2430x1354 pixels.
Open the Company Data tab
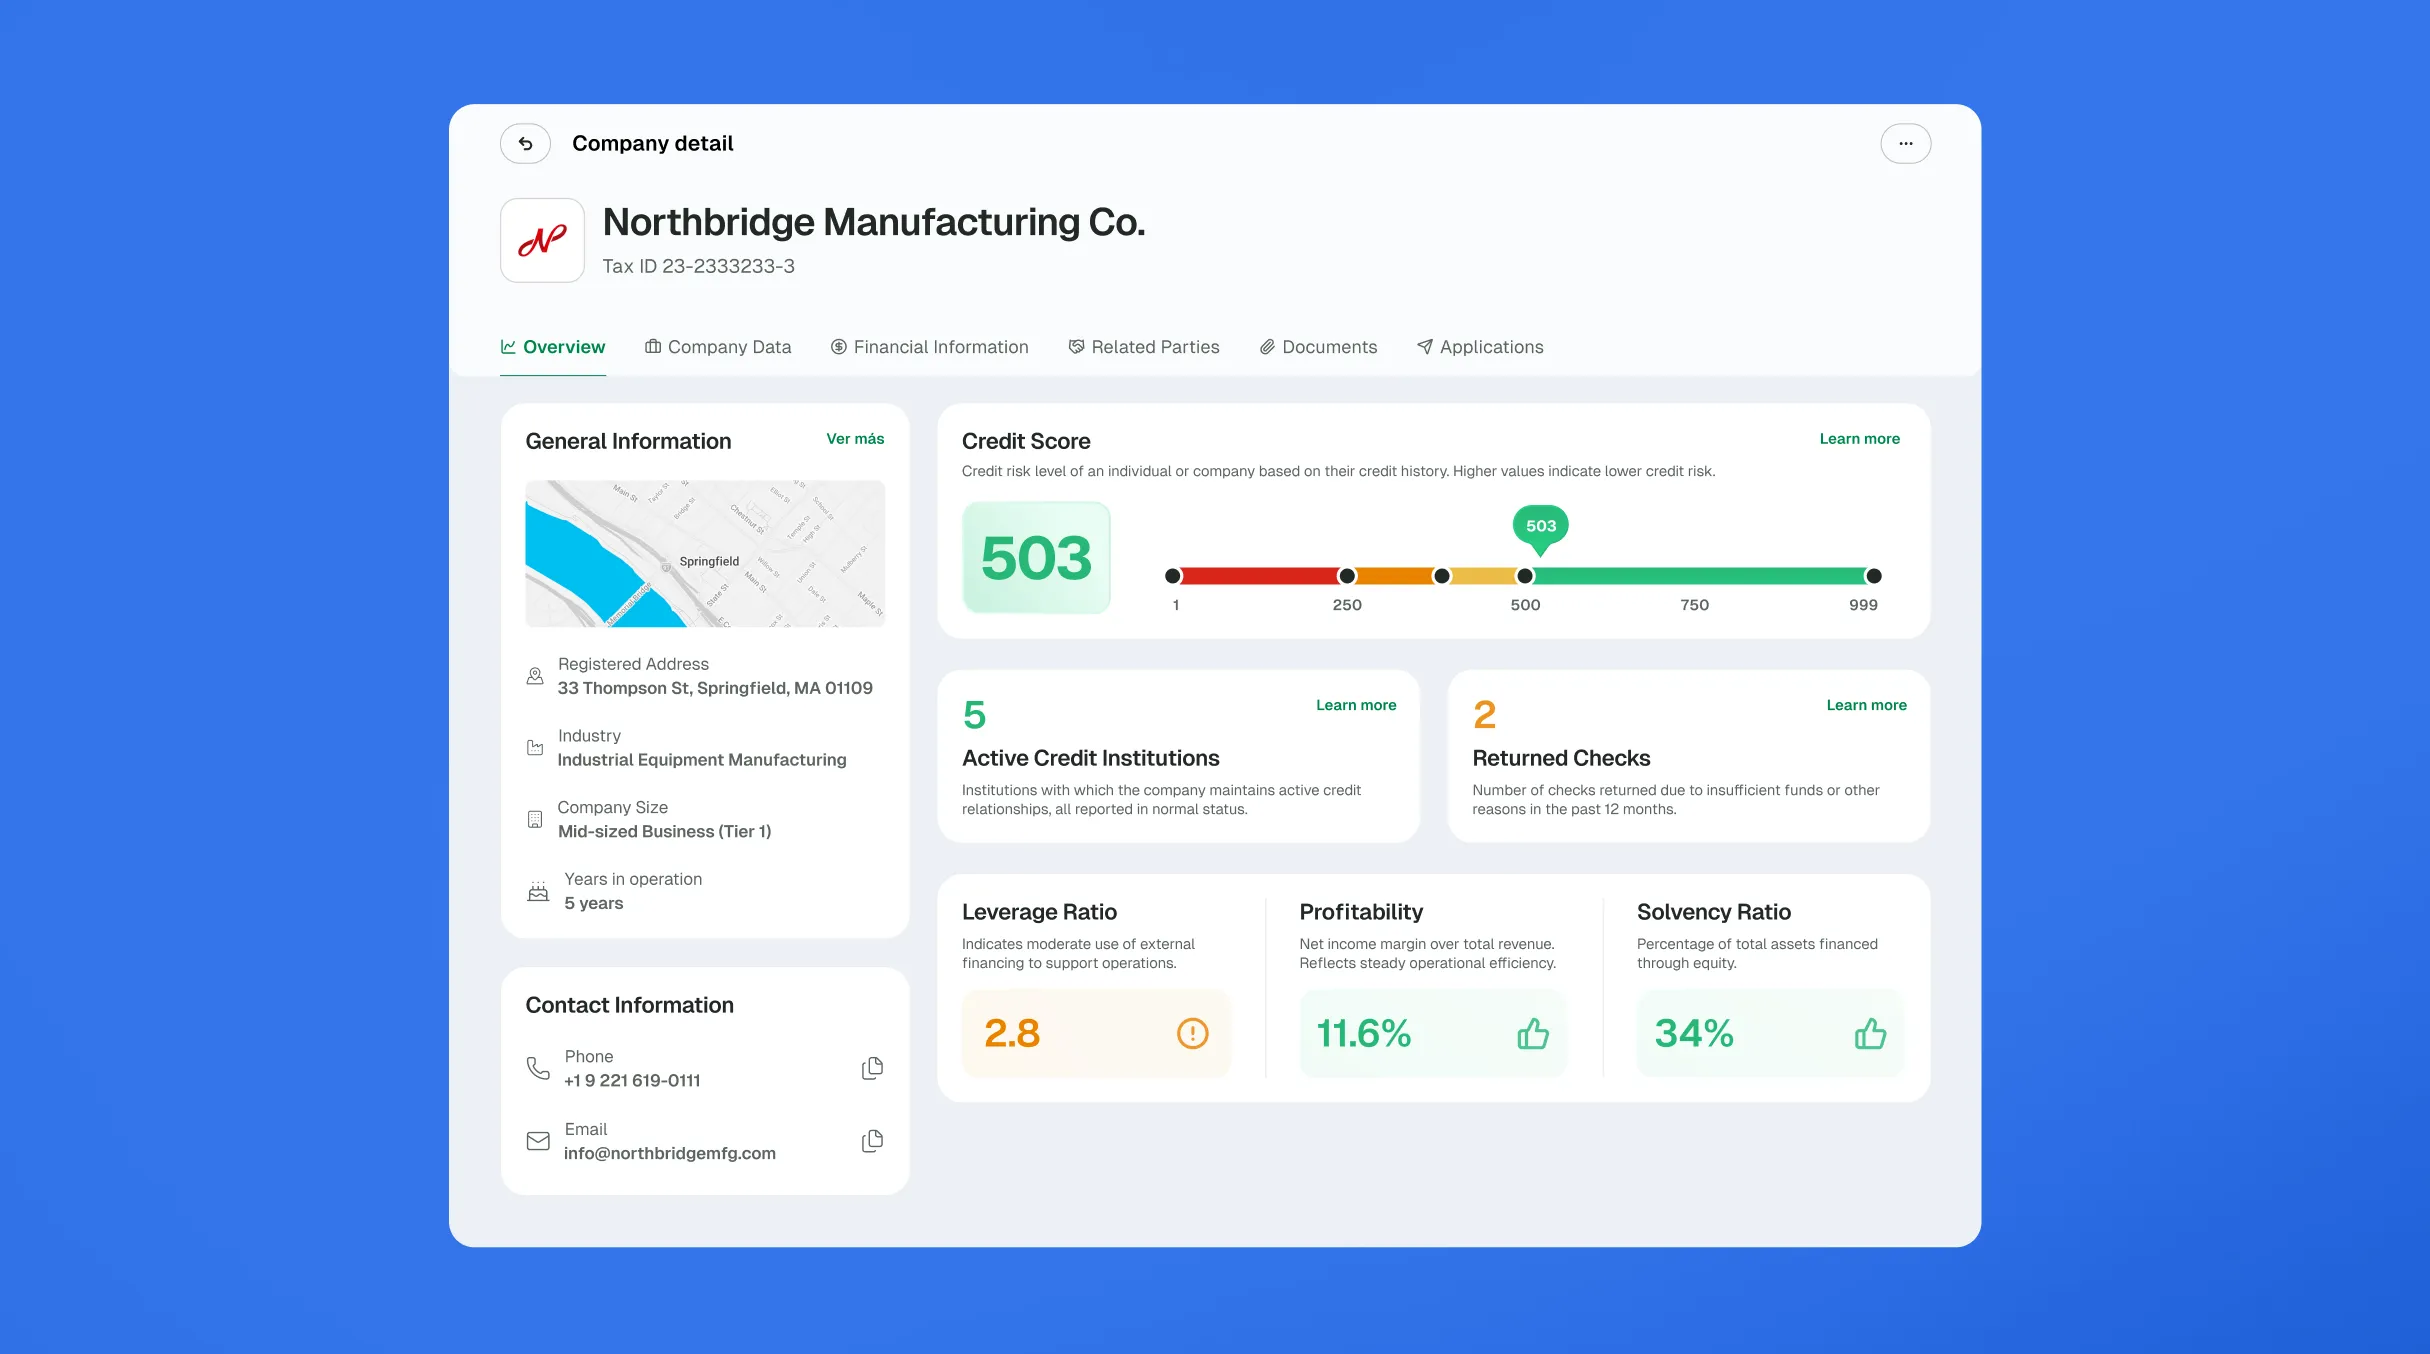(x=718, y=347)
